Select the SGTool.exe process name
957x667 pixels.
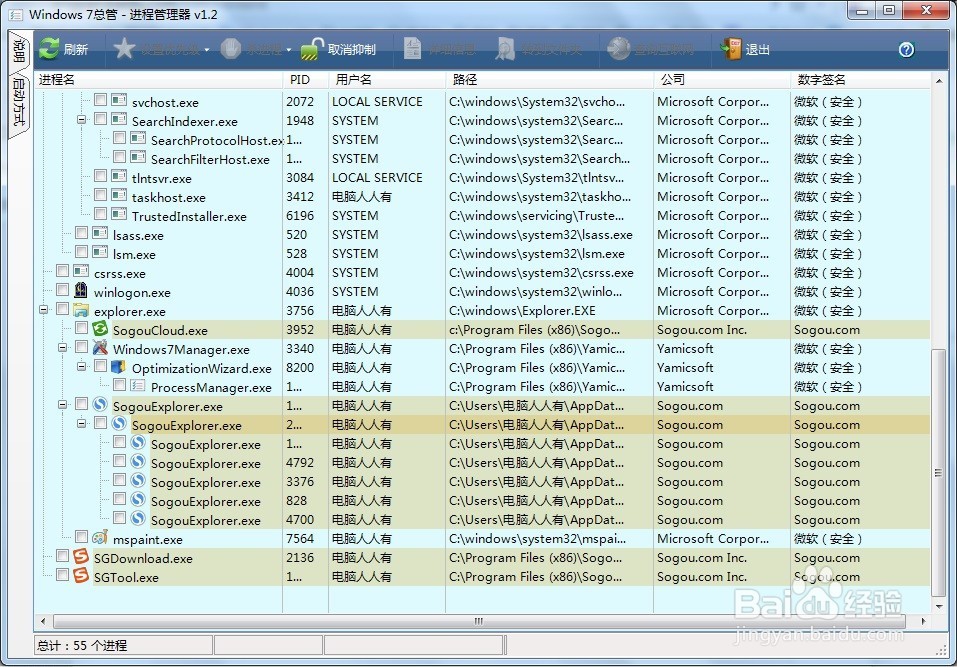click(126, 577)
